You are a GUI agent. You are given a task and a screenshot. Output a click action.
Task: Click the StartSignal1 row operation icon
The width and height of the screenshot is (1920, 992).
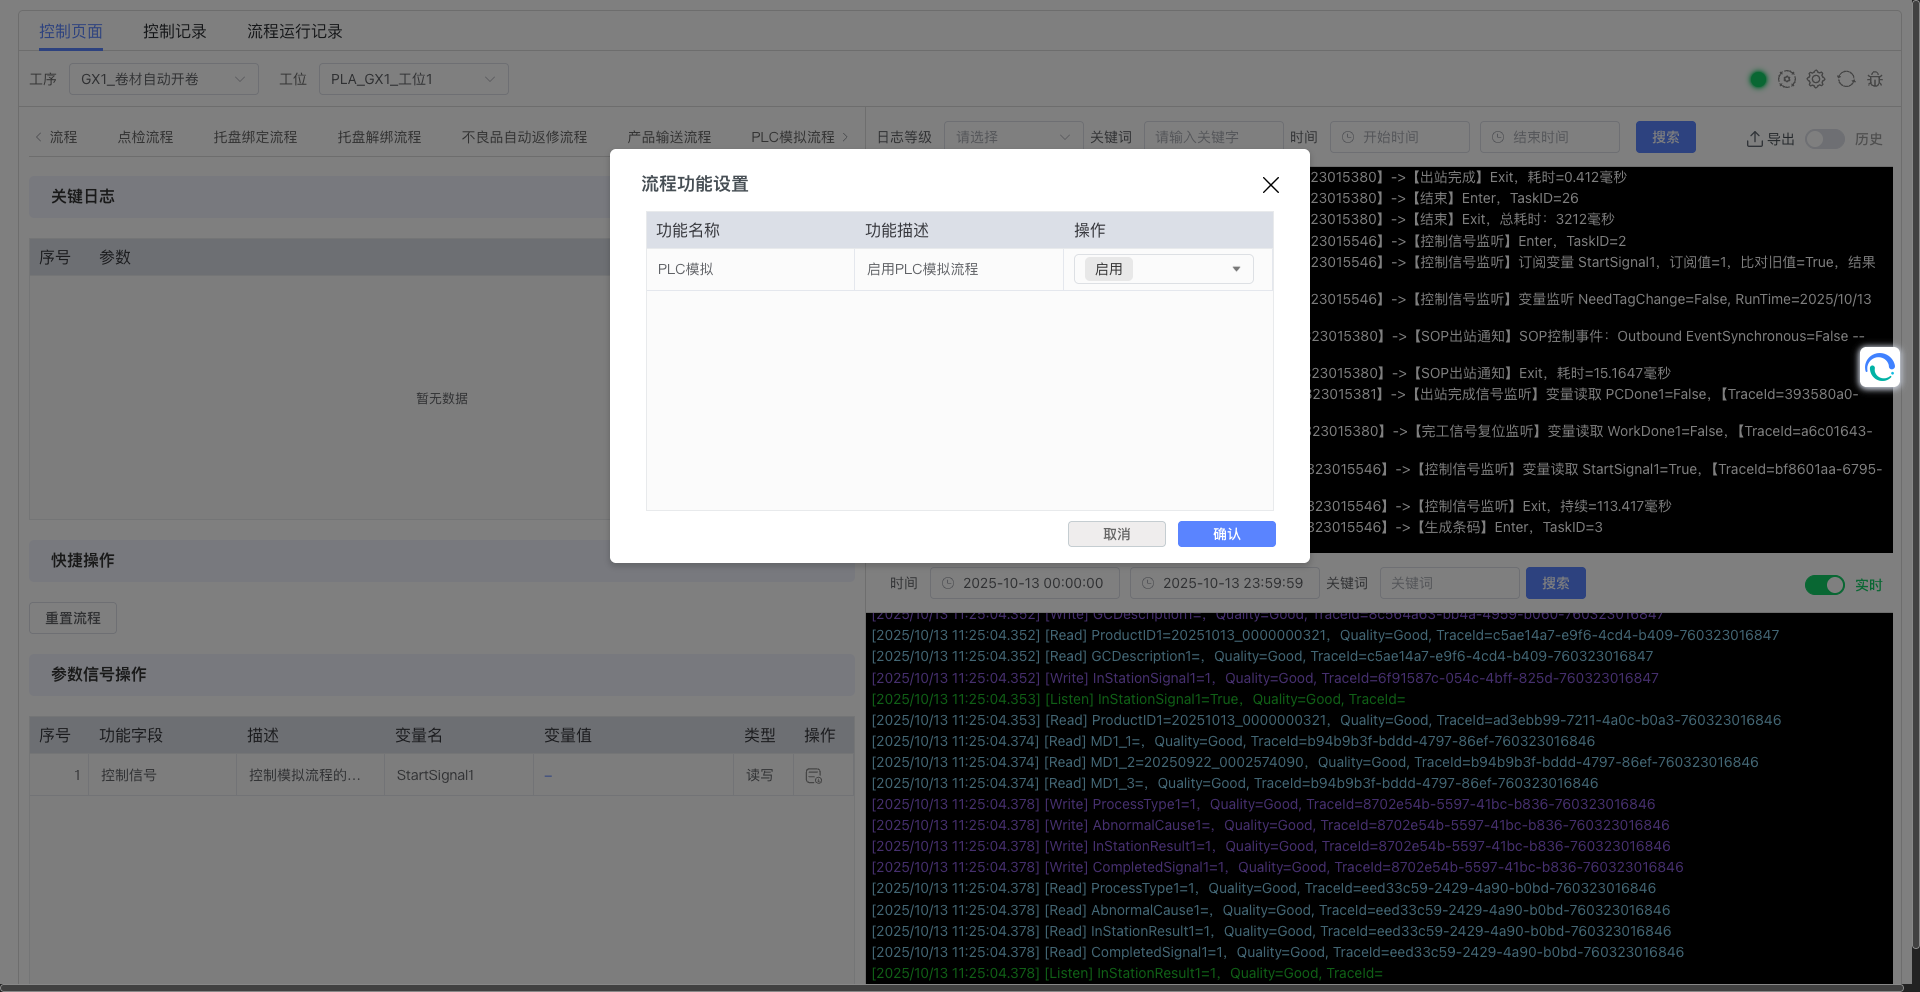click(813, 775)
